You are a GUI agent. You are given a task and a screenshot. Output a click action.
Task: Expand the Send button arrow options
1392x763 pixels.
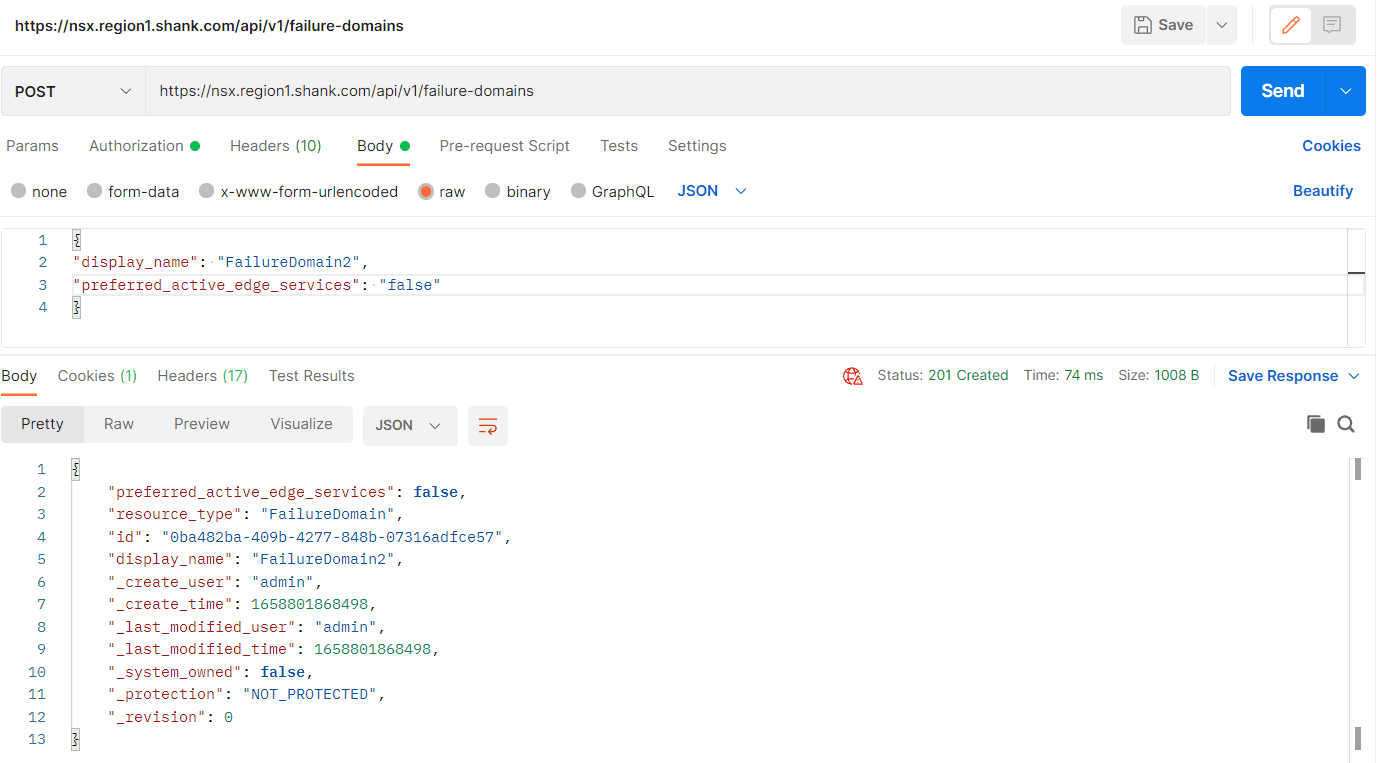[1346, 91]
